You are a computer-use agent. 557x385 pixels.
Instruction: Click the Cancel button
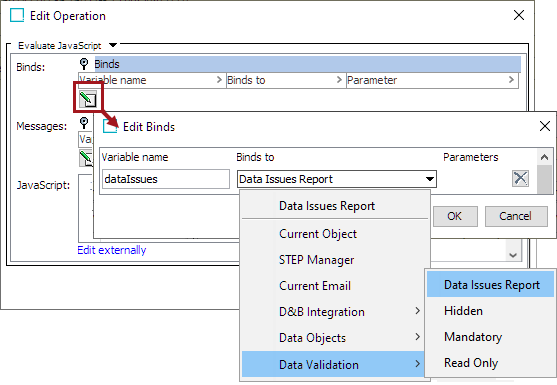point(516,216)
